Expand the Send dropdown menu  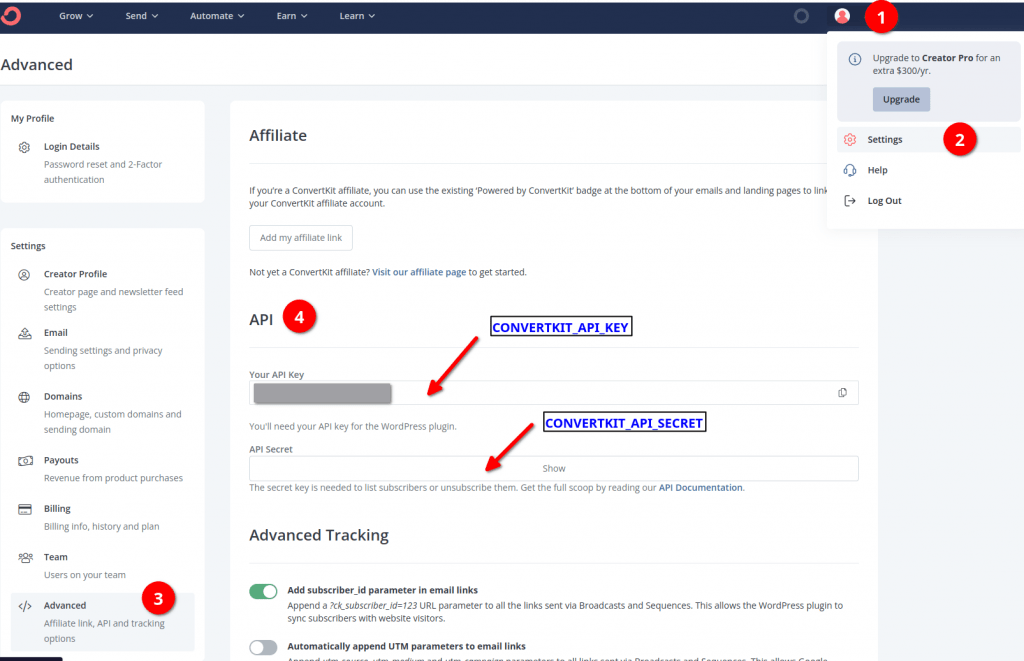(x=142, y=16)
